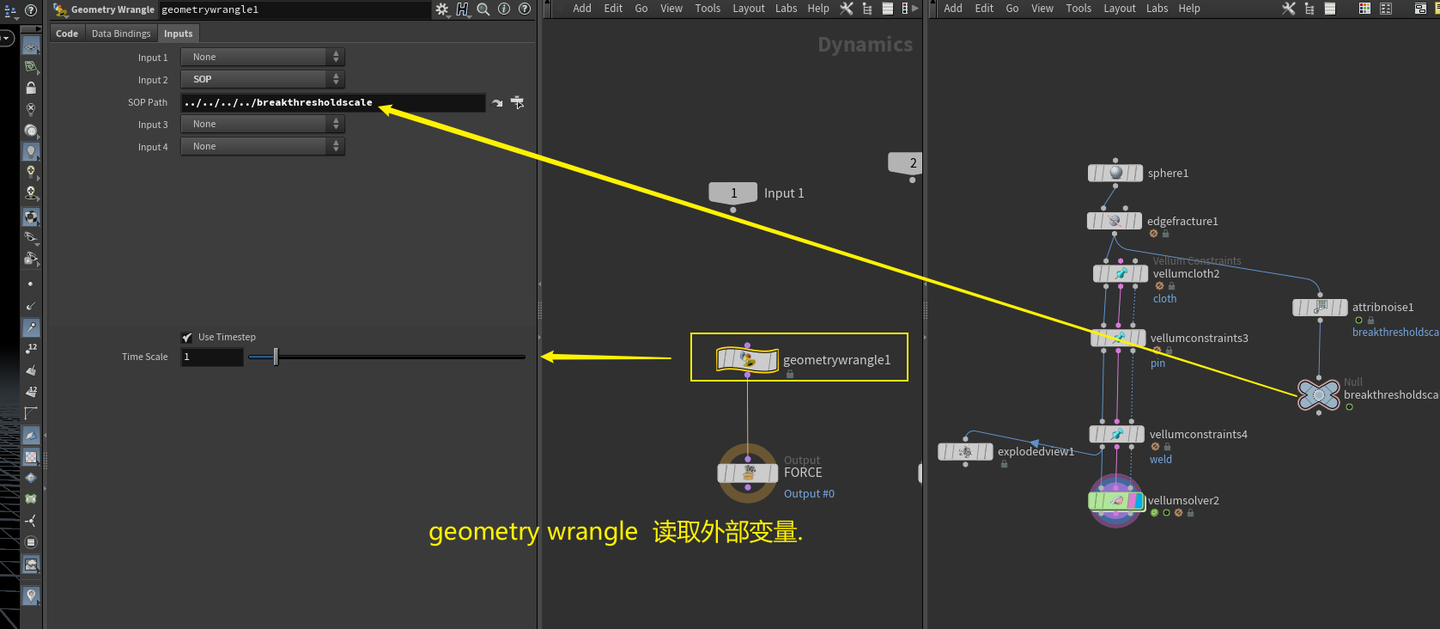Select the vellumconstraints4 node
Screen dimensions: 1440x629
click(x=1117, y=434)
